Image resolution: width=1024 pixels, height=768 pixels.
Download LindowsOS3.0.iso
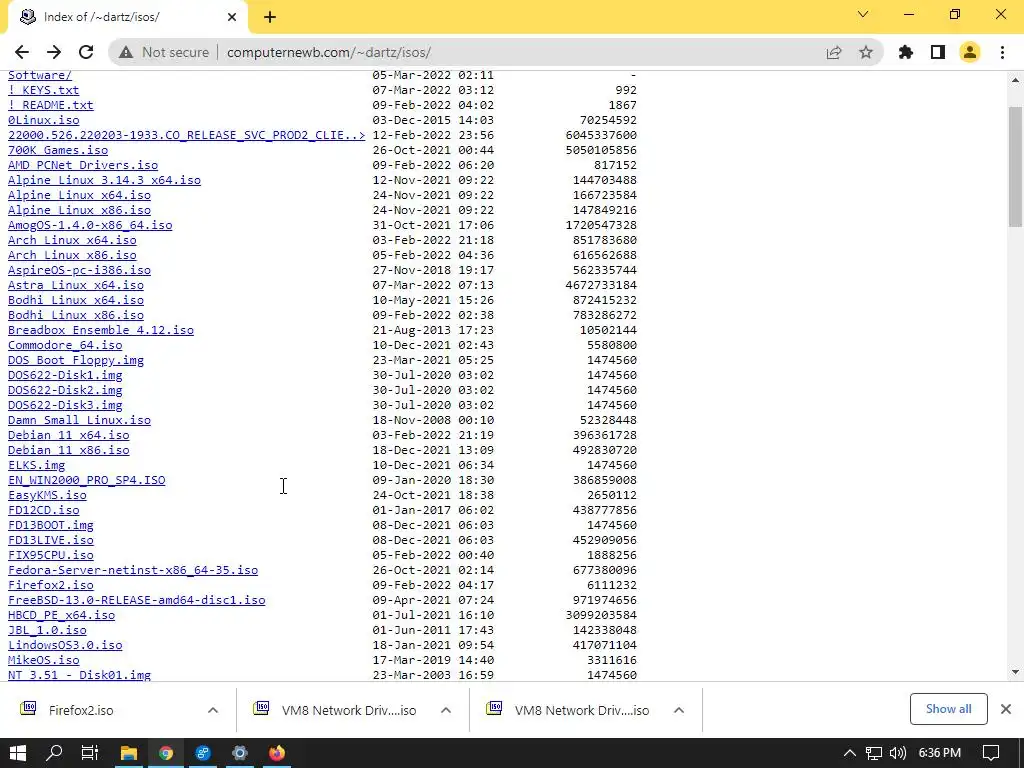pyautogui.click(x=65, y=646)
